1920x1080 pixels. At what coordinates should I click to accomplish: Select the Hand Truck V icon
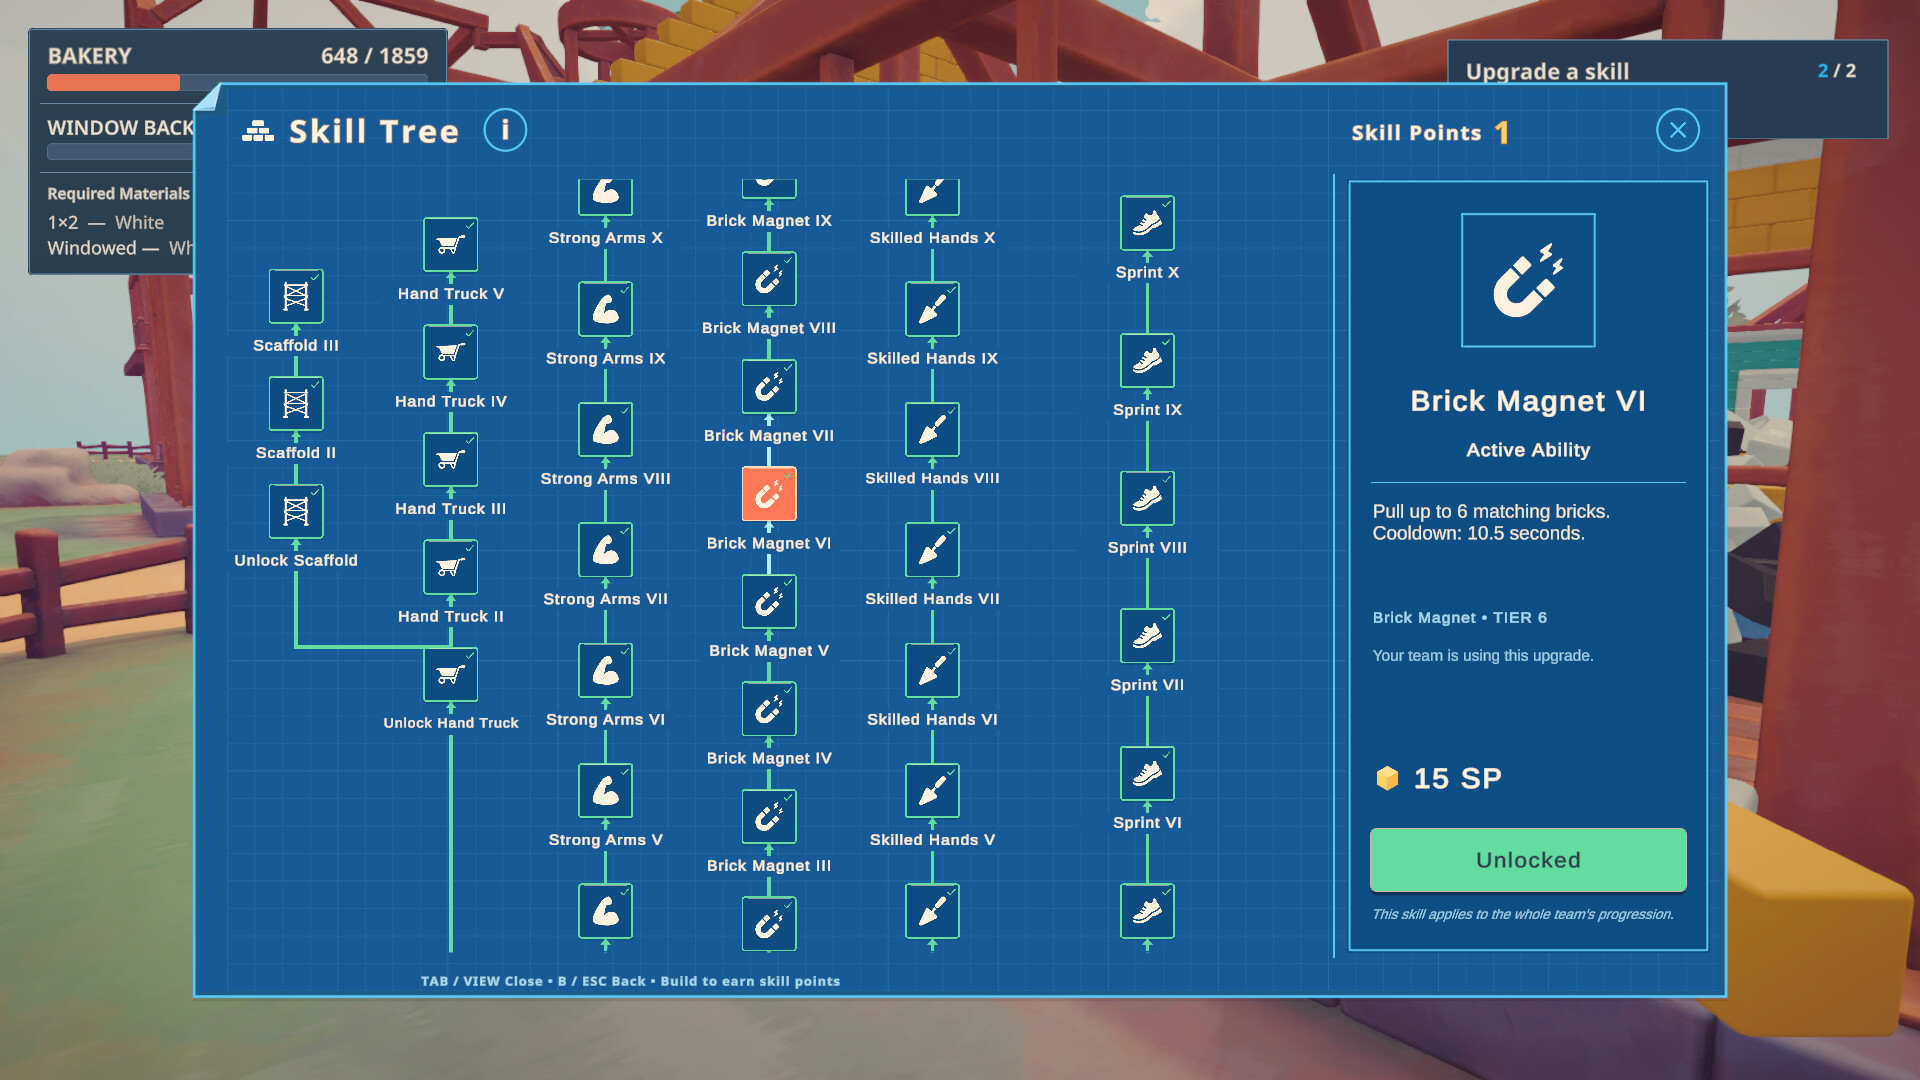[x=450, y=244]
